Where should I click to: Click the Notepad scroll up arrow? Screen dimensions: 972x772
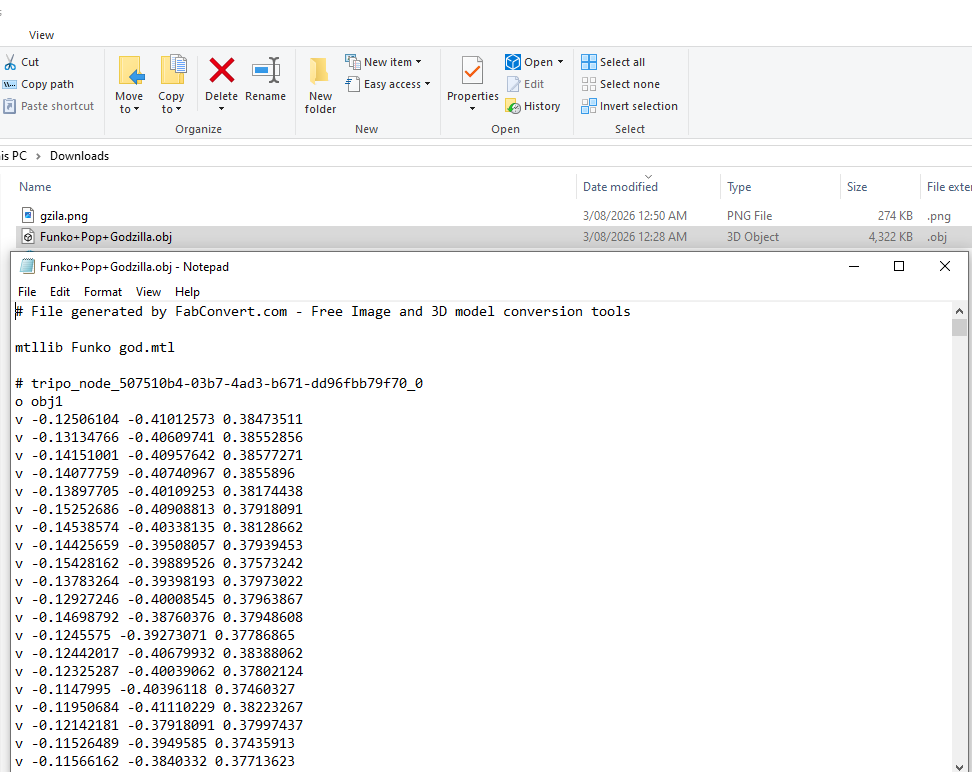click(959, 311)
